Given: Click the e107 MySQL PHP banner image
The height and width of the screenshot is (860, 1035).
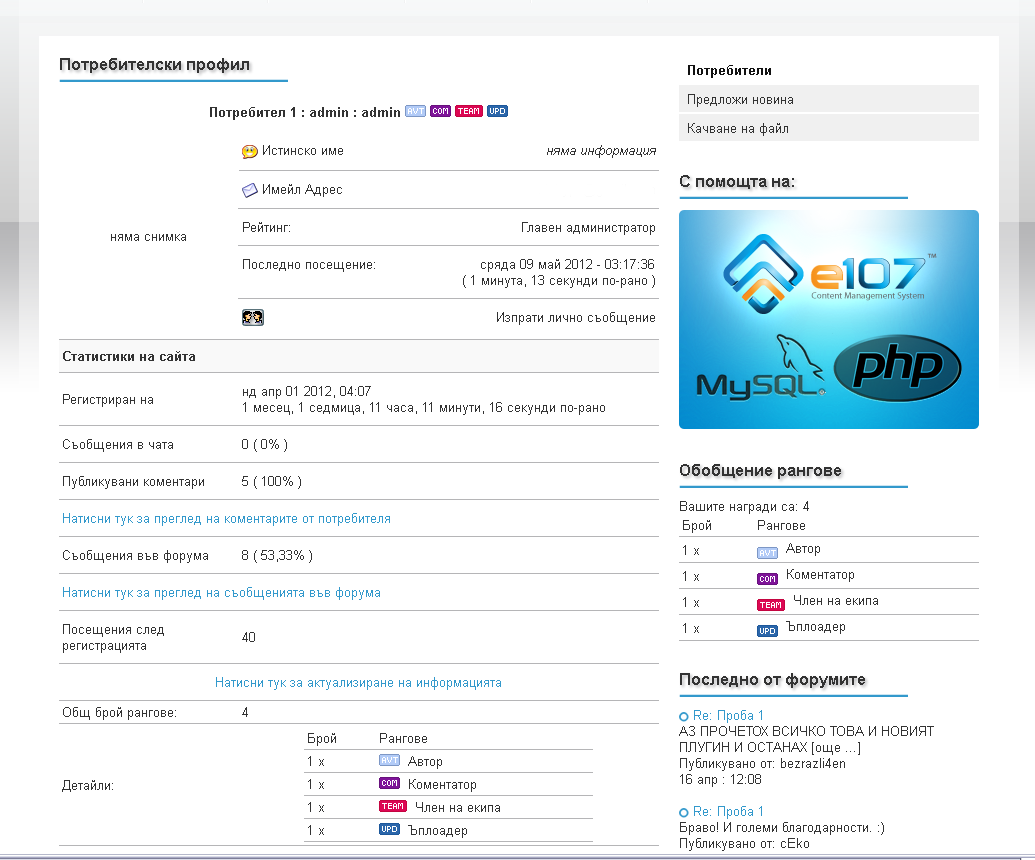Looking at the screenshot, I should point(828,318).
